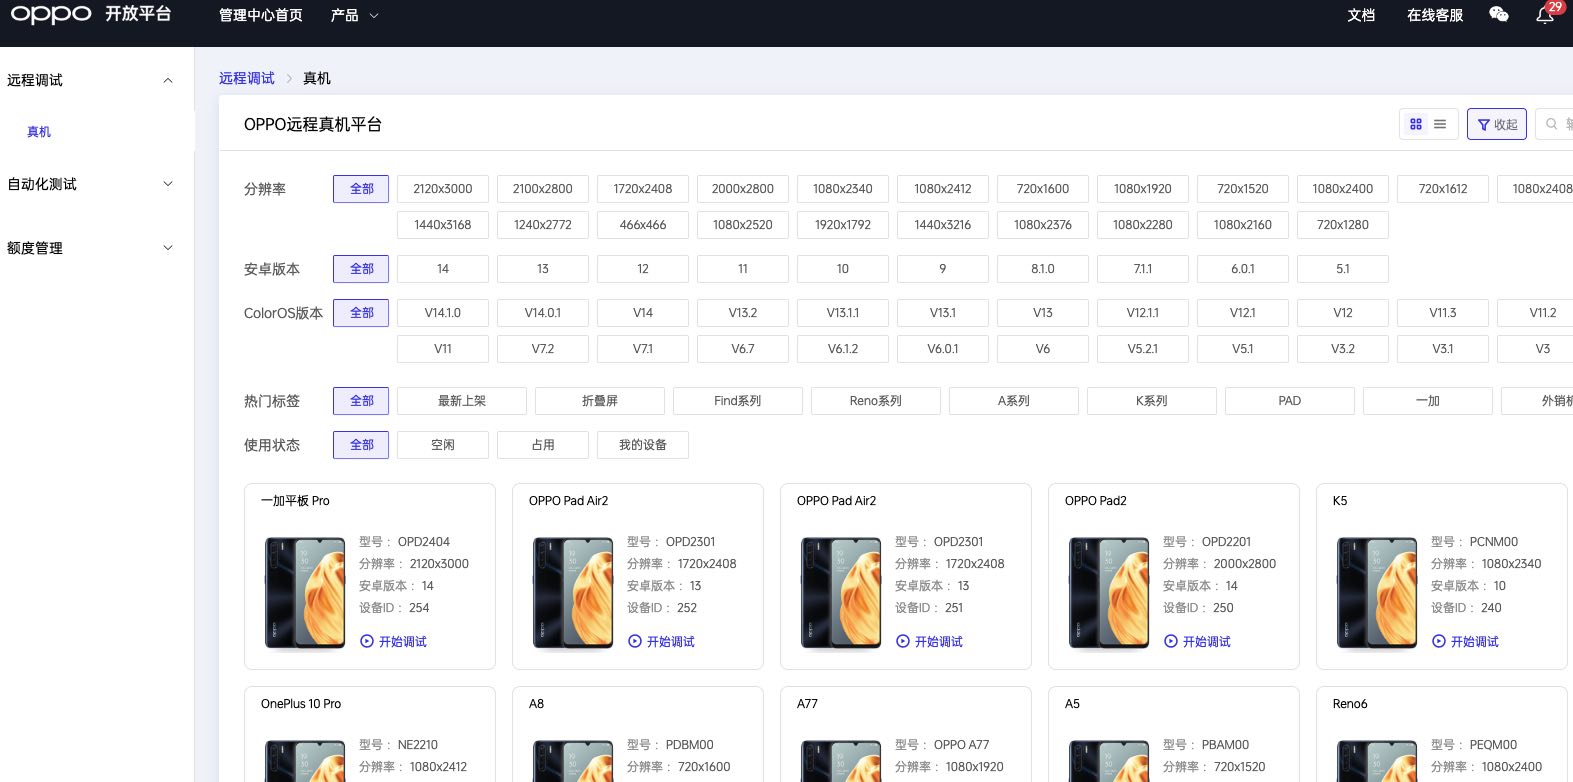Click K5 device phone thumbnail
Image resolution: width=1573 pixels, height=782 pixels.
(1377, 593)
